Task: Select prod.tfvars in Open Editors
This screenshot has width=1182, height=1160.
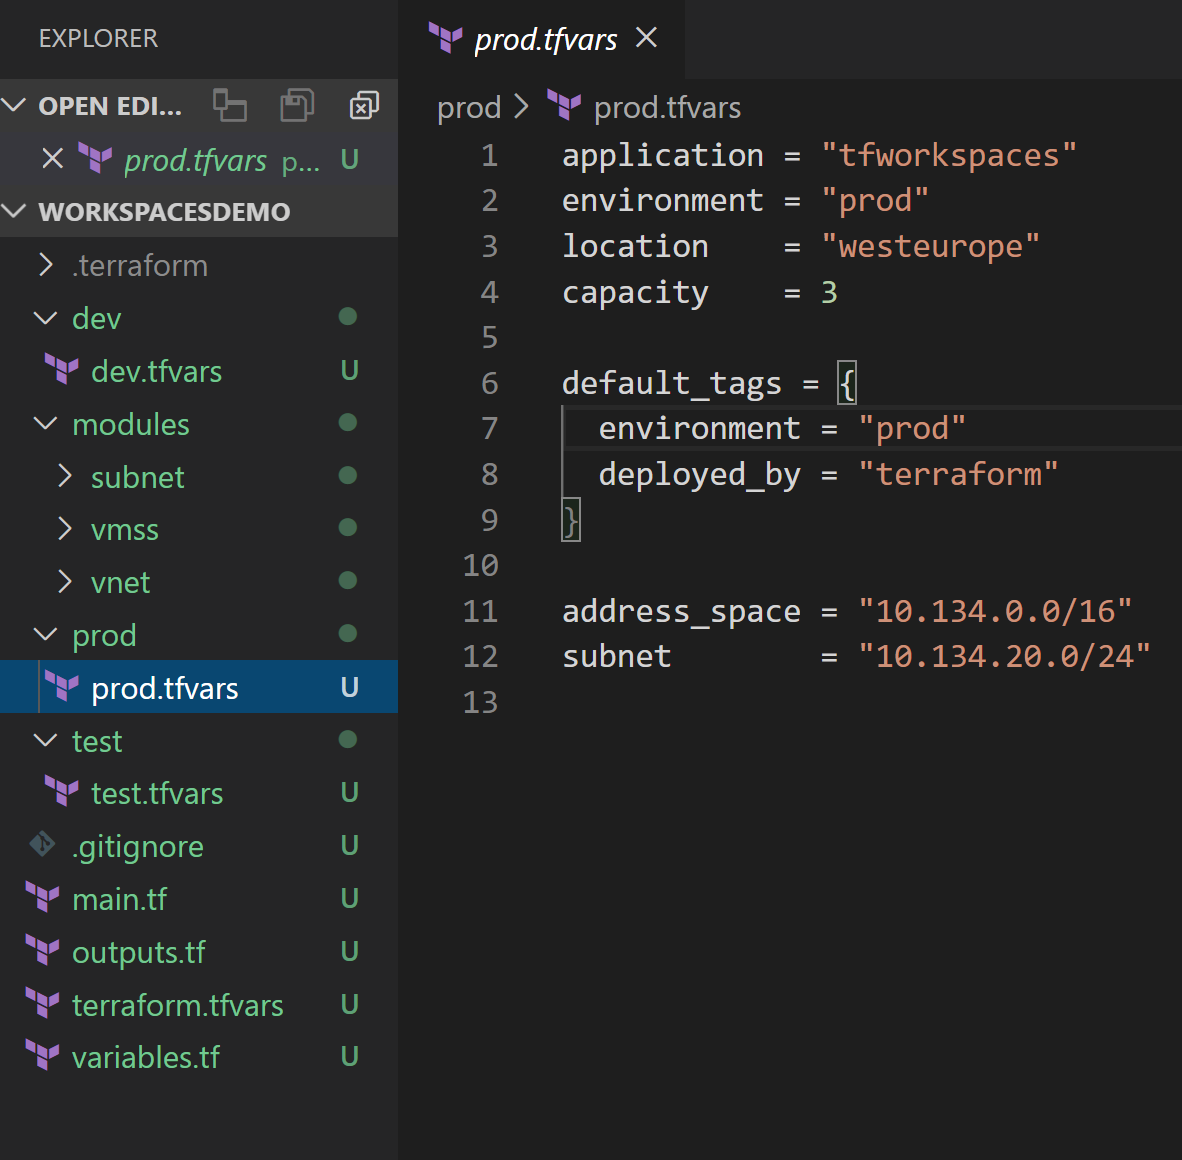Action: (x=199, y=159)
